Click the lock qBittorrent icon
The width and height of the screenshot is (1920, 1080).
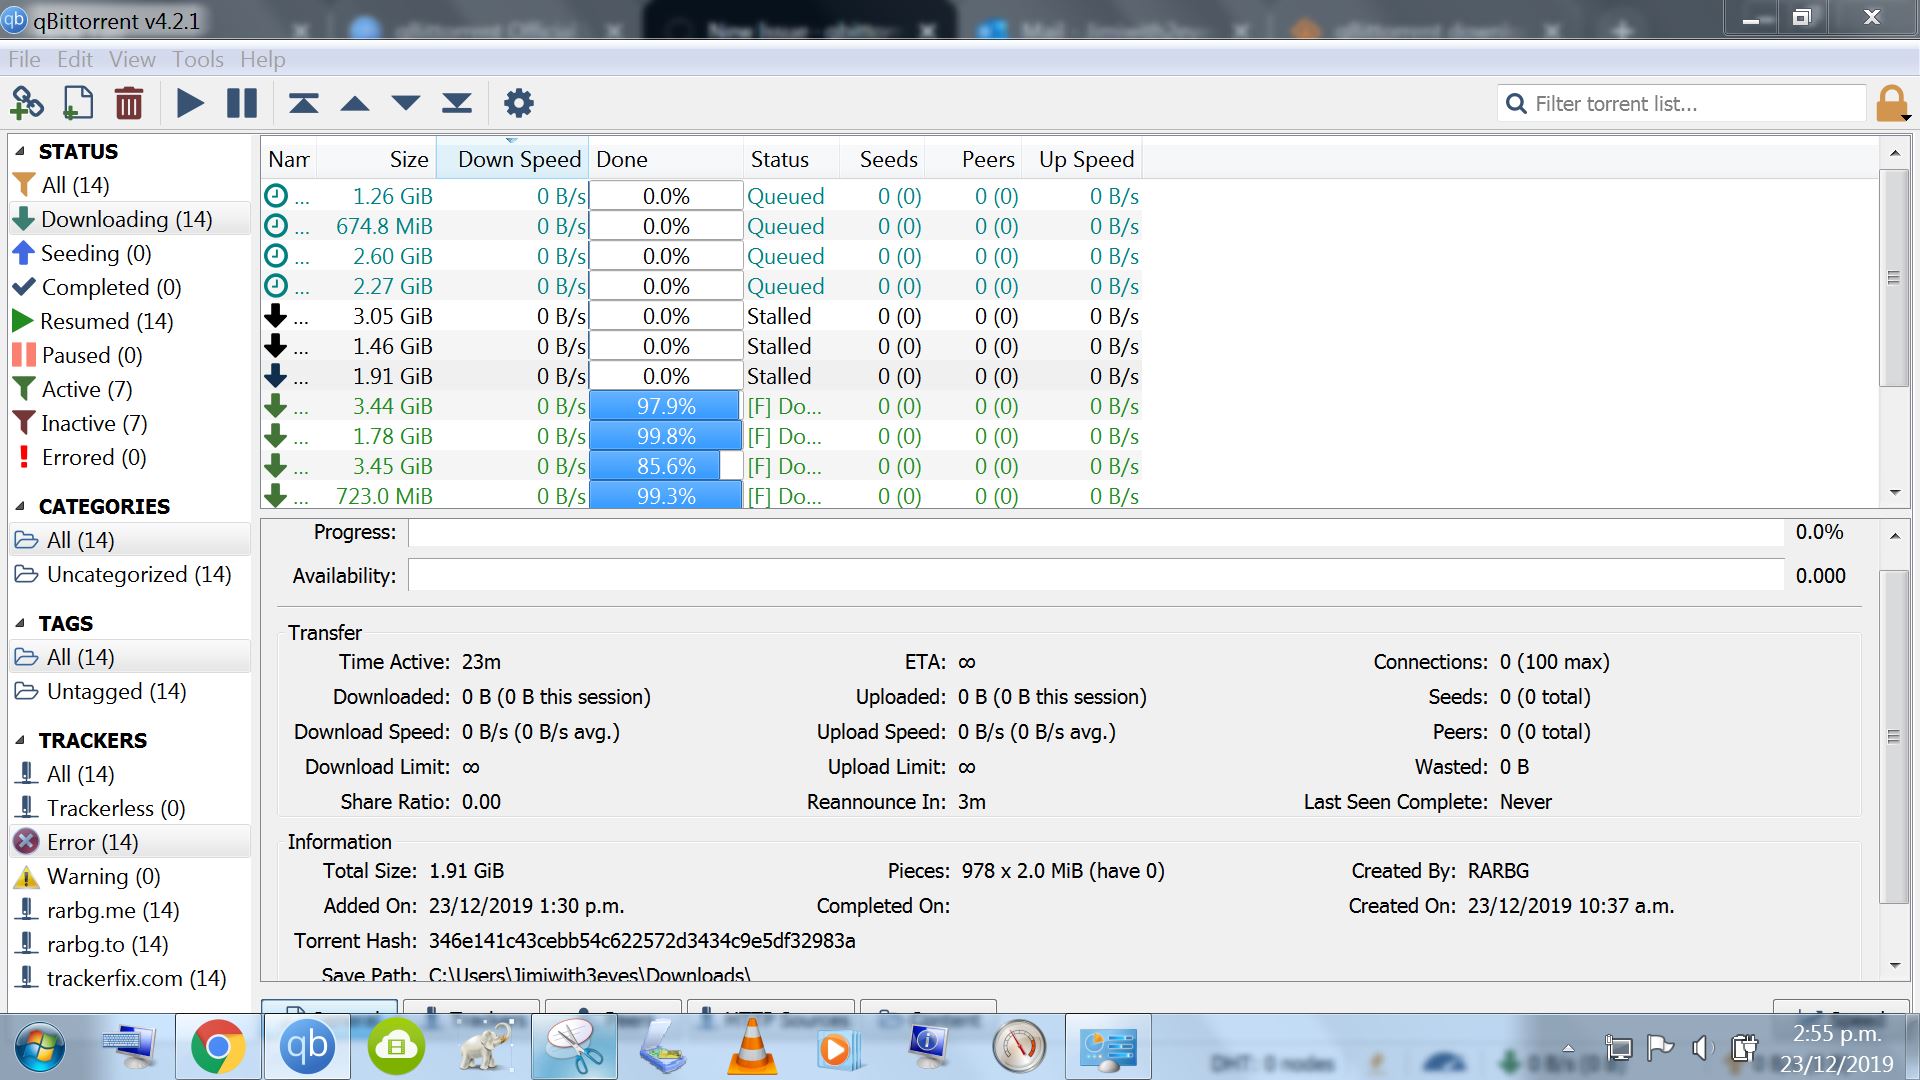pos(1892,103)
